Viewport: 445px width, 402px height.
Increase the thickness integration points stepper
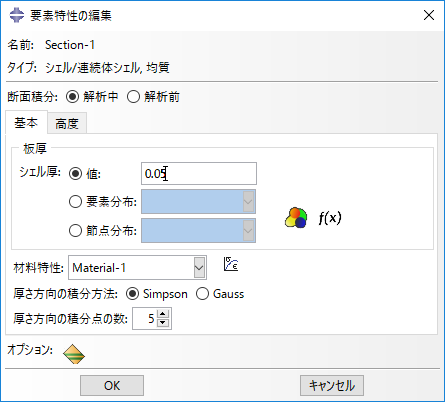[163, 314]
